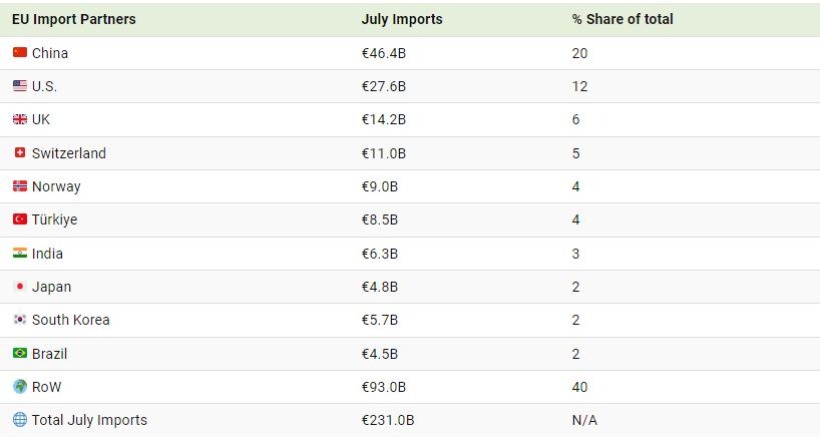Click the Türkiye flag icon

tap(20, 220)
